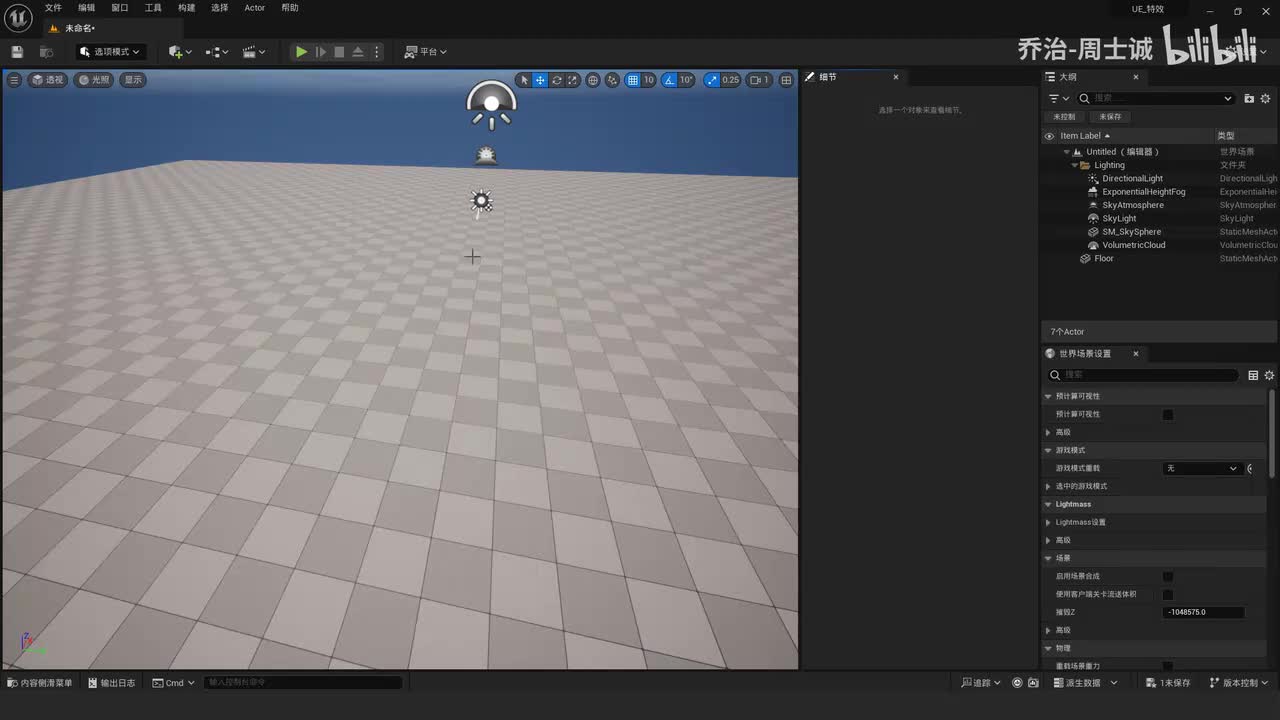Toggle grid snapping in viewport toolbar
This screenshot has height=720, width=1280.
633,80
